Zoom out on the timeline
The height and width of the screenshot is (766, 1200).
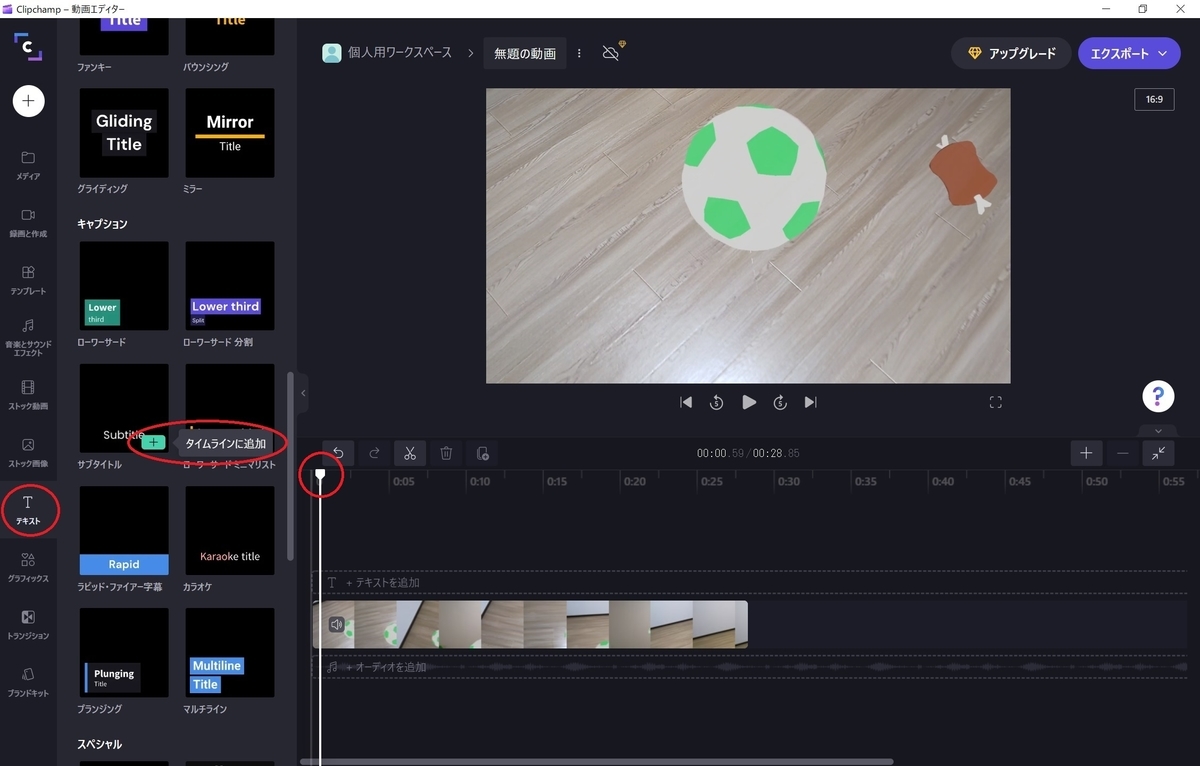point(1122,453)
